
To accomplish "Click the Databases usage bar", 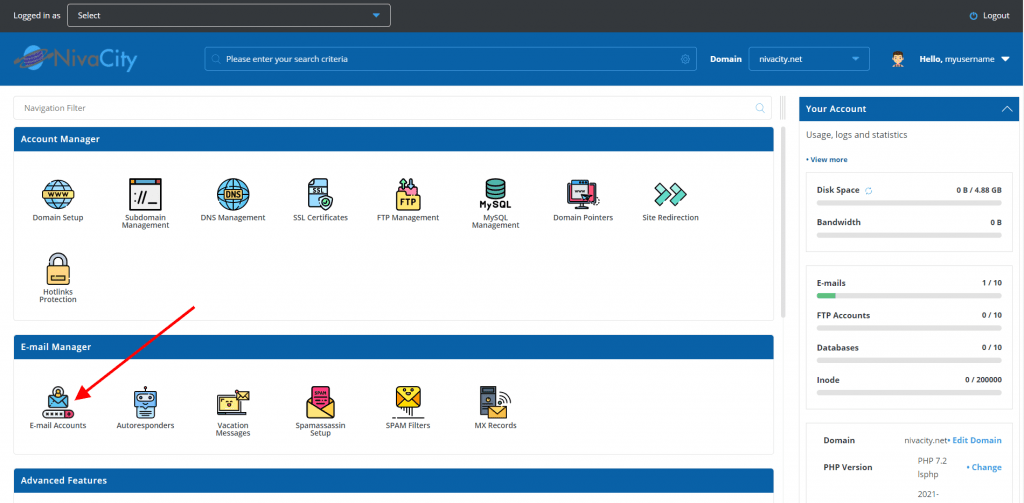I will [x=909, y=361].
